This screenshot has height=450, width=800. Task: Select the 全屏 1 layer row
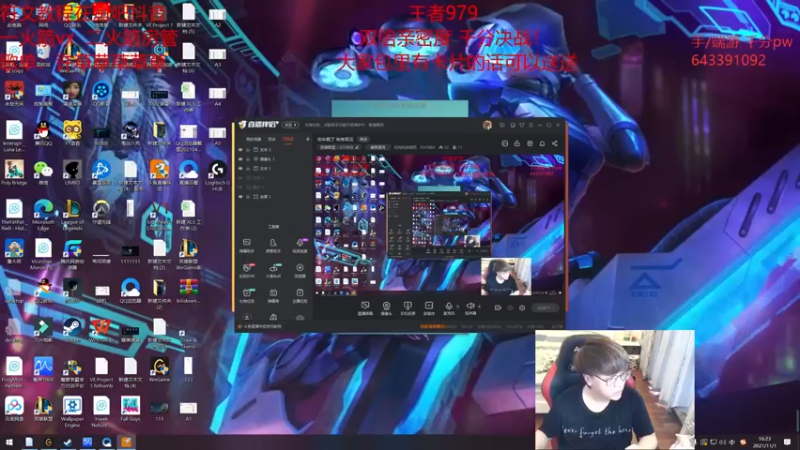point(273,196)
